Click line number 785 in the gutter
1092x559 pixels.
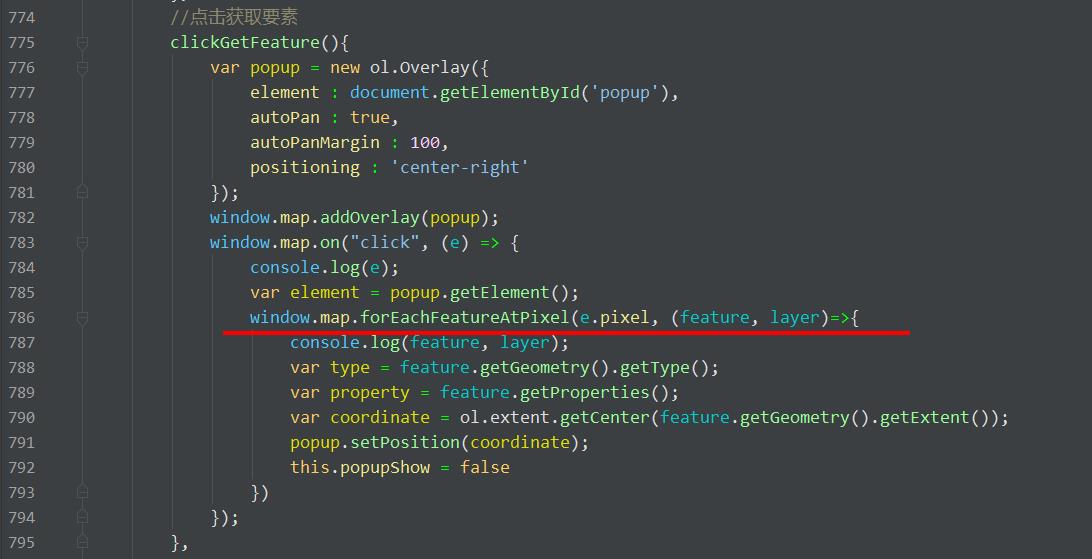(22, 292)
